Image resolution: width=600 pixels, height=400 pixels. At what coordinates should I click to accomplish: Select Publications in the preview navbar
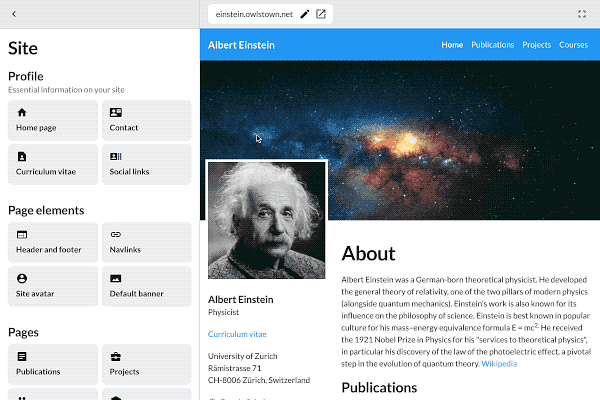(492, 45)
